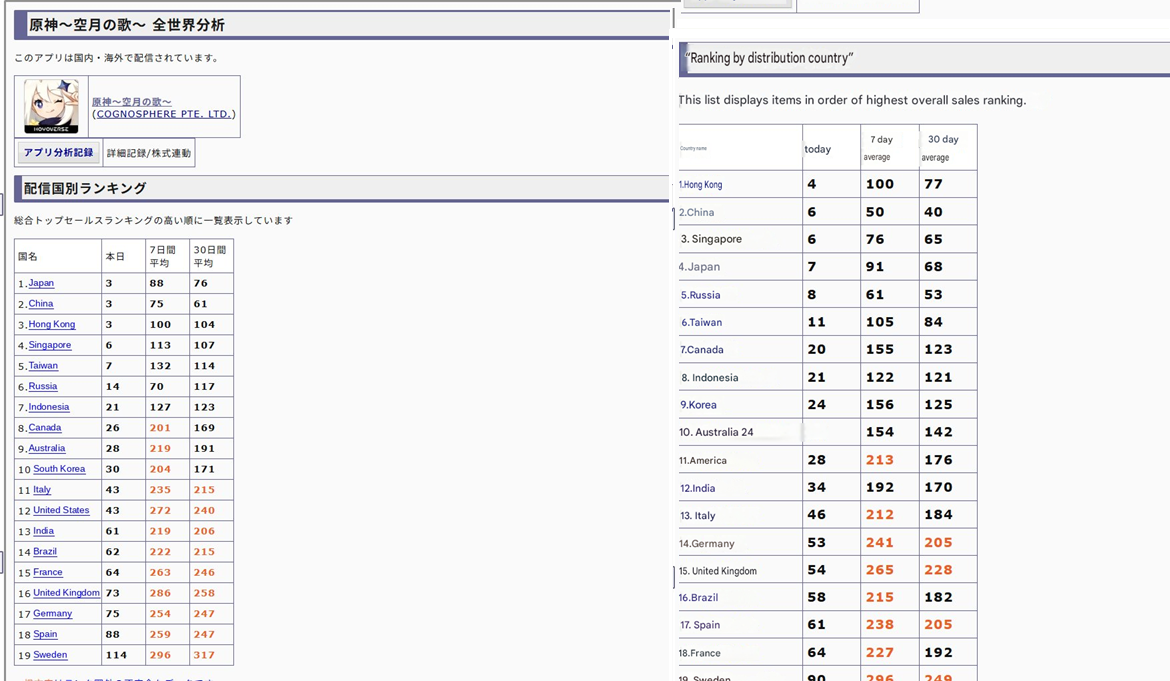1170x681 pixels.
Task: Open COGNOSPHERE PTE. LTD. publisher link
Action: tap(164, 114)
